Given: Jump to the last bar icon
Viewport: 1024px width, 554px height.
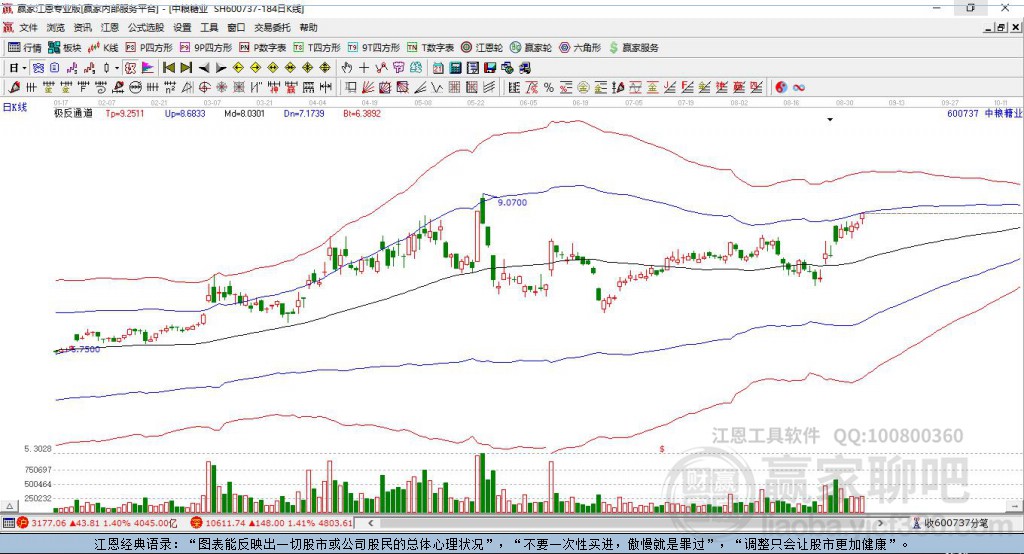Looking at the screenshot, I should pyautogui.click(x=186, y=68).
